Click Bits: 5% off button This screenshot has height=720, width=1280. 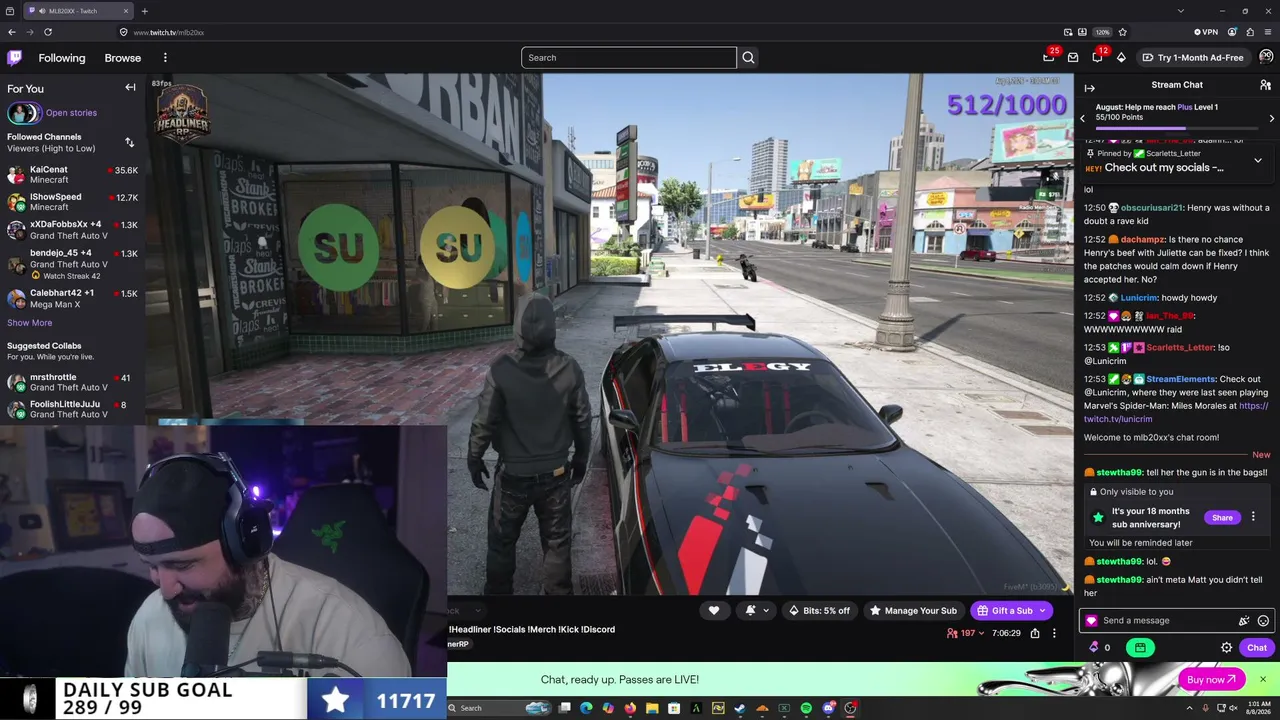(819, 610)
